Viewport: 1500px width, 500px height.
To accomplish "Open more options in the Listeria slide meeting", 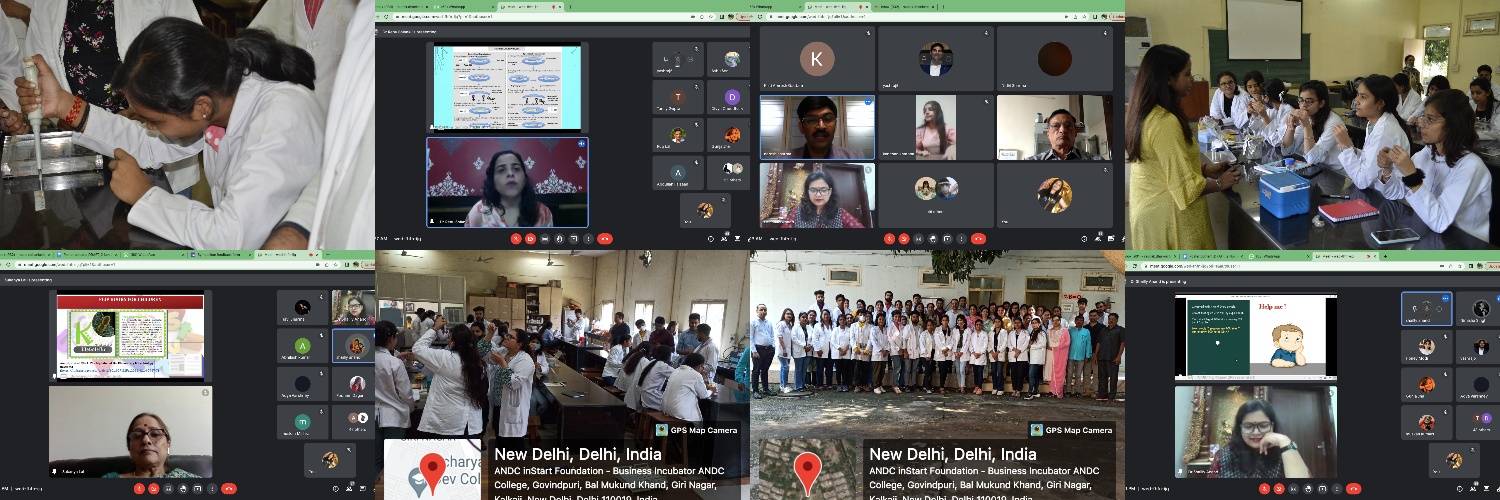I will coord(213,489).
